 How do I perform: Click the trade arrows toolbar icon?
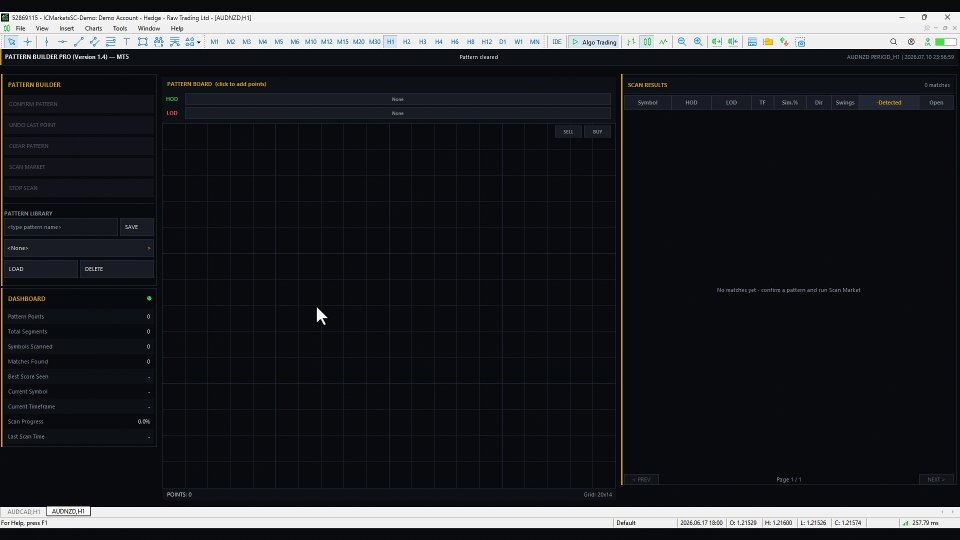pos(784,42)
